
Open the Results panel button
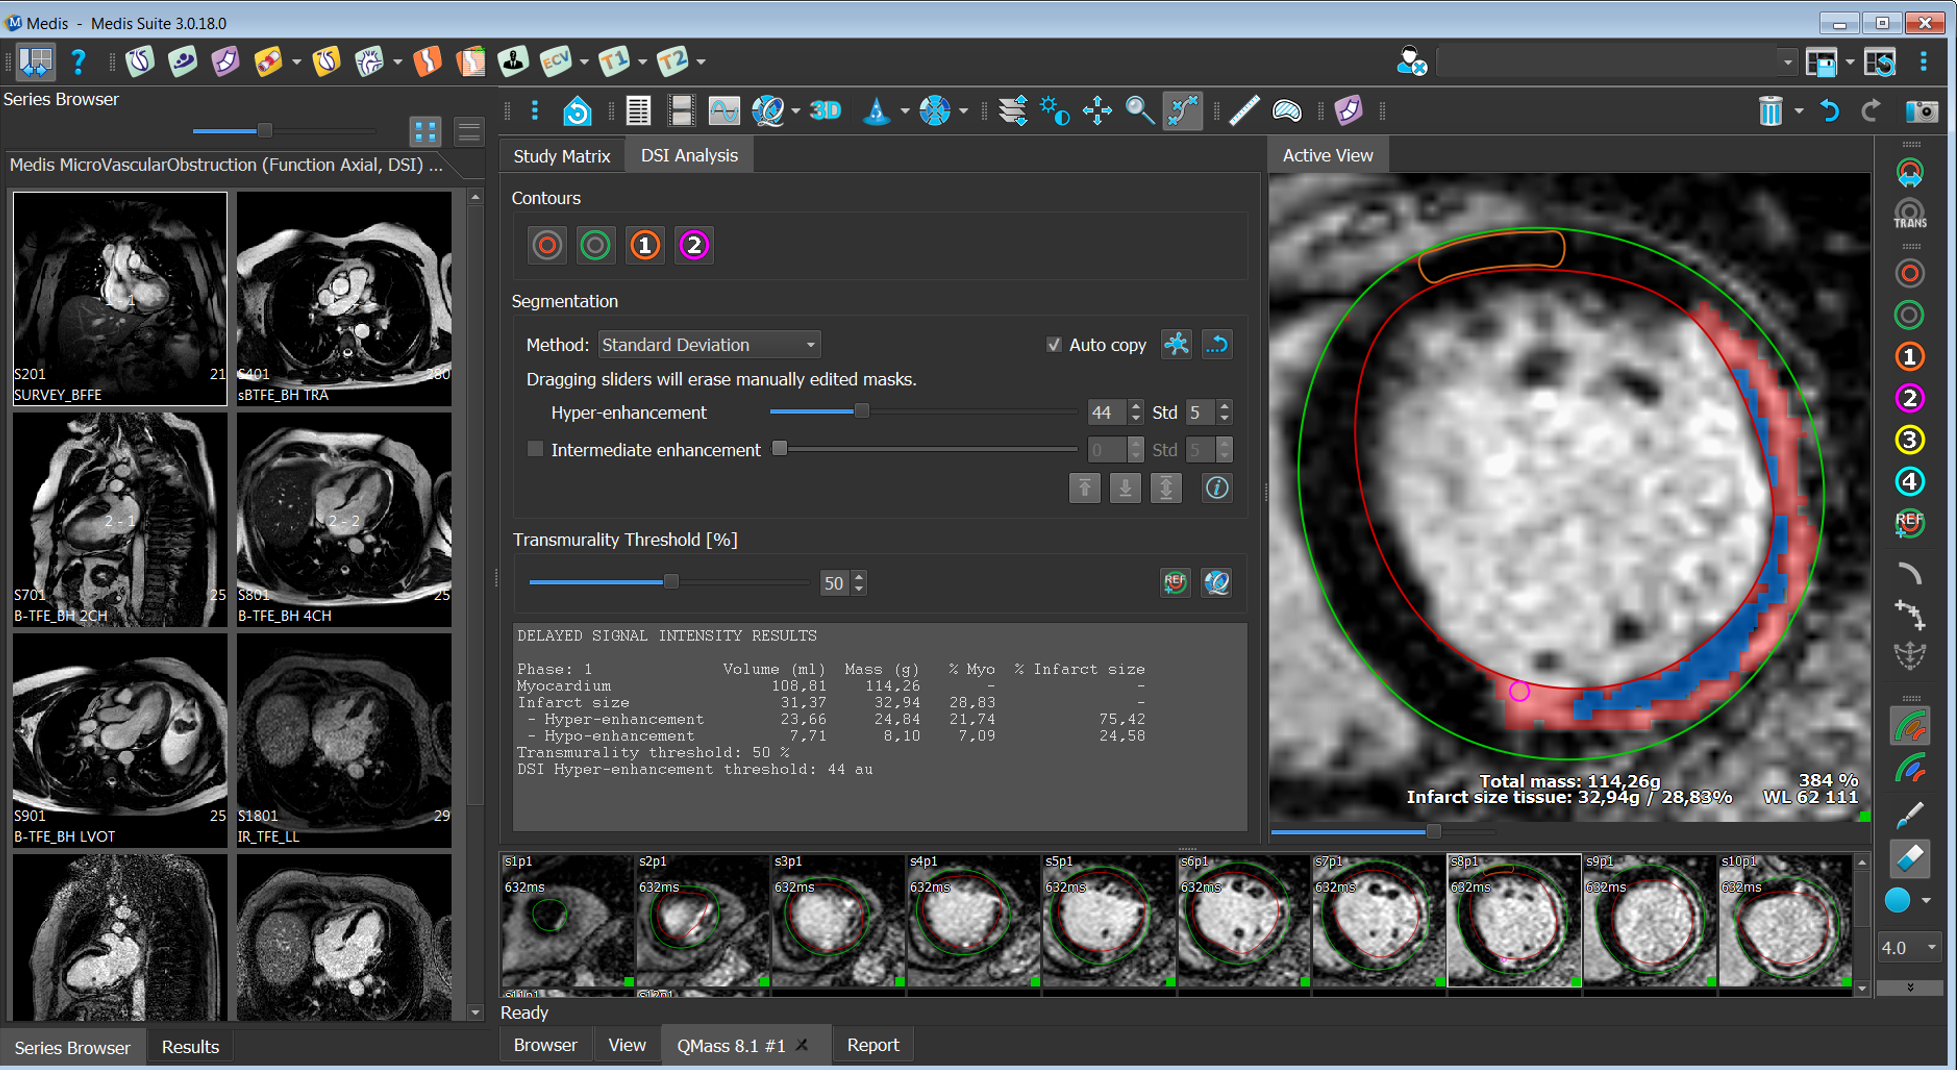click(x=190, y=1047)
